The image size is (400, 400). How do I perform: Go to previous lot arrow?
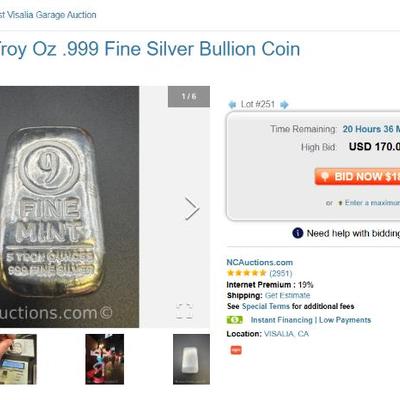pyautogui.click(x=232, y=105)
